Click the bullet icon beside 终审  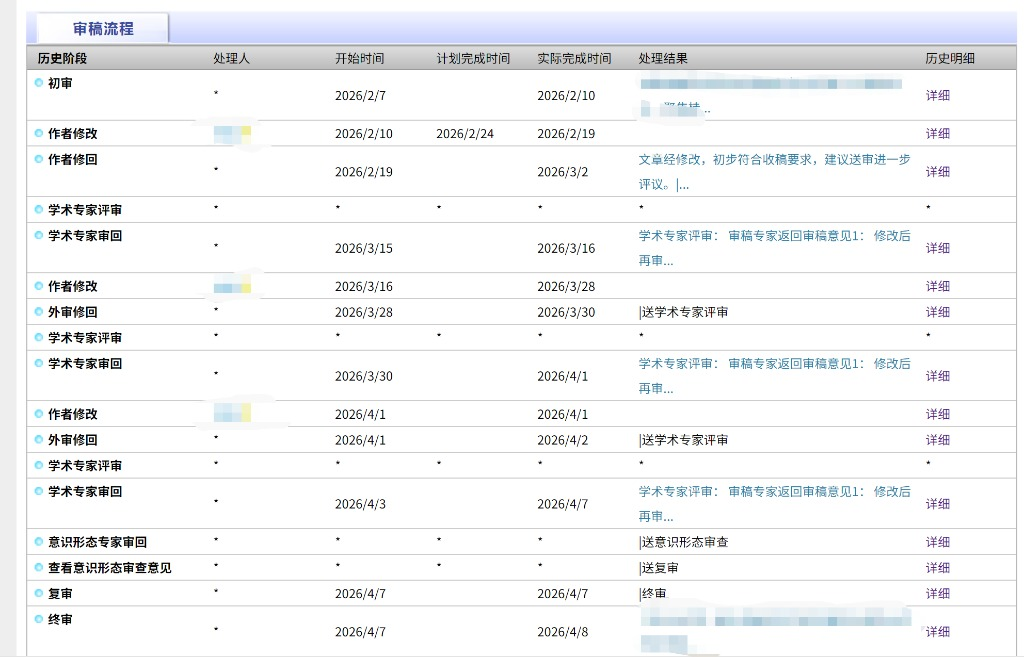39,619
